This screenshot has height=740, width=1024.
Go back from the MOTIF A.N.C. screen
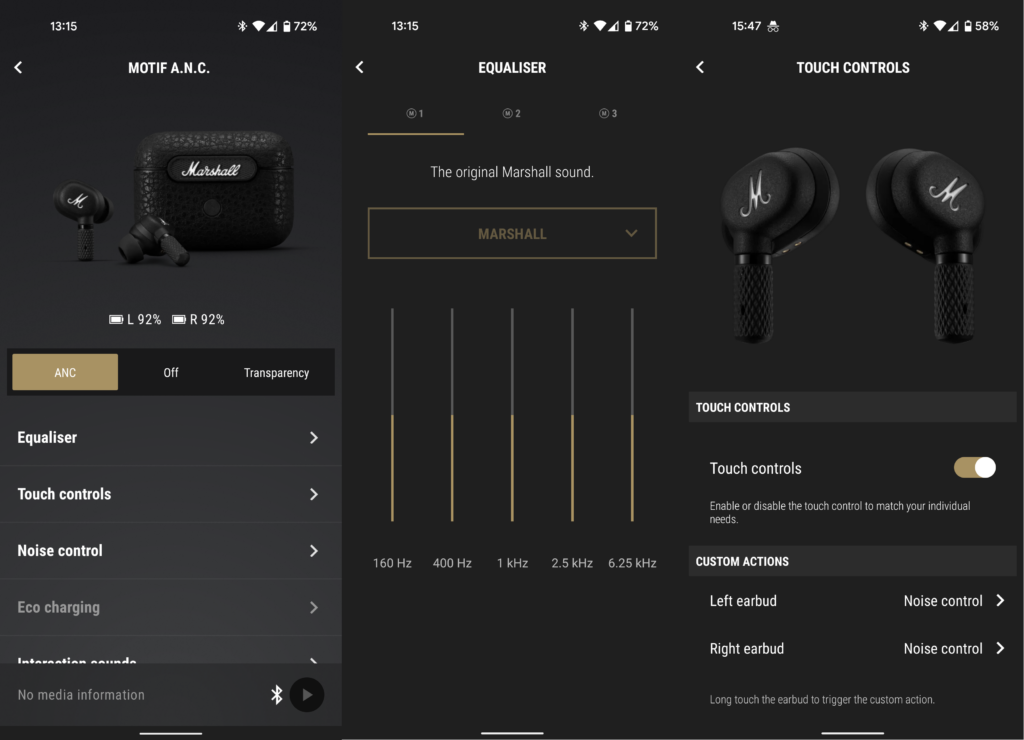18,67
